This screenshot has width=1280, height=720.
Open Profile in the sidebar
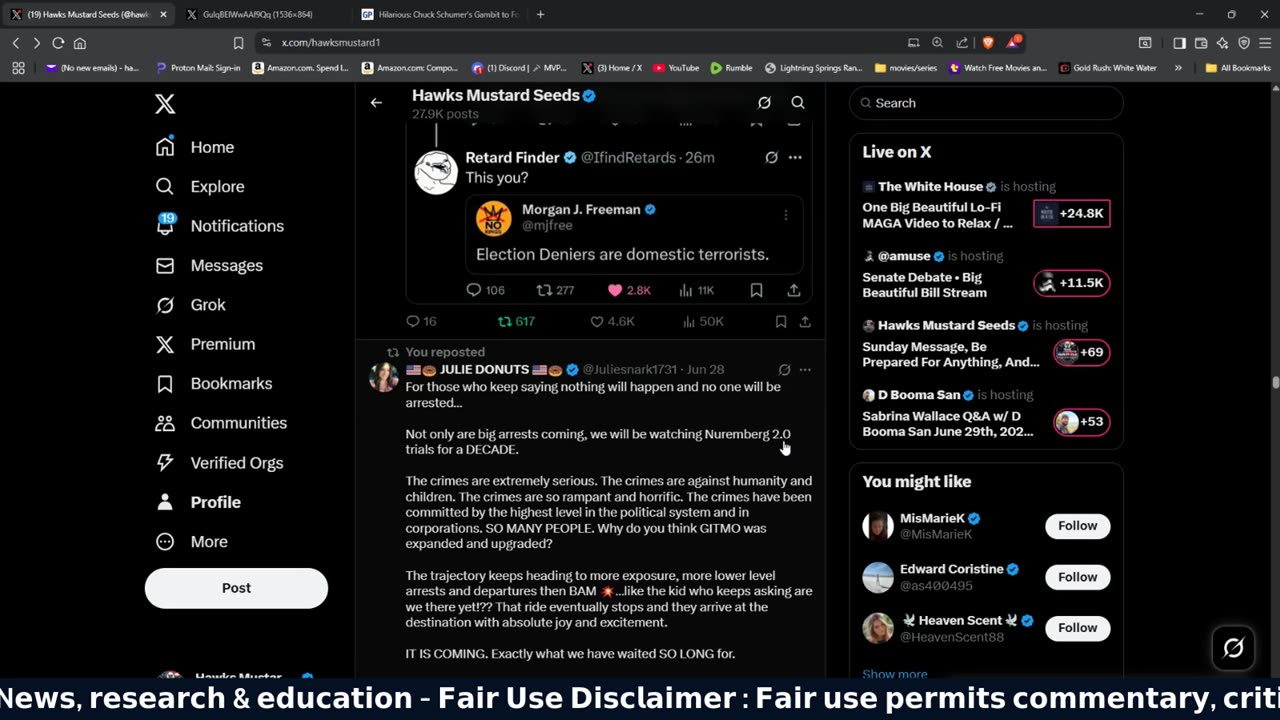click(x=198, y=502)
